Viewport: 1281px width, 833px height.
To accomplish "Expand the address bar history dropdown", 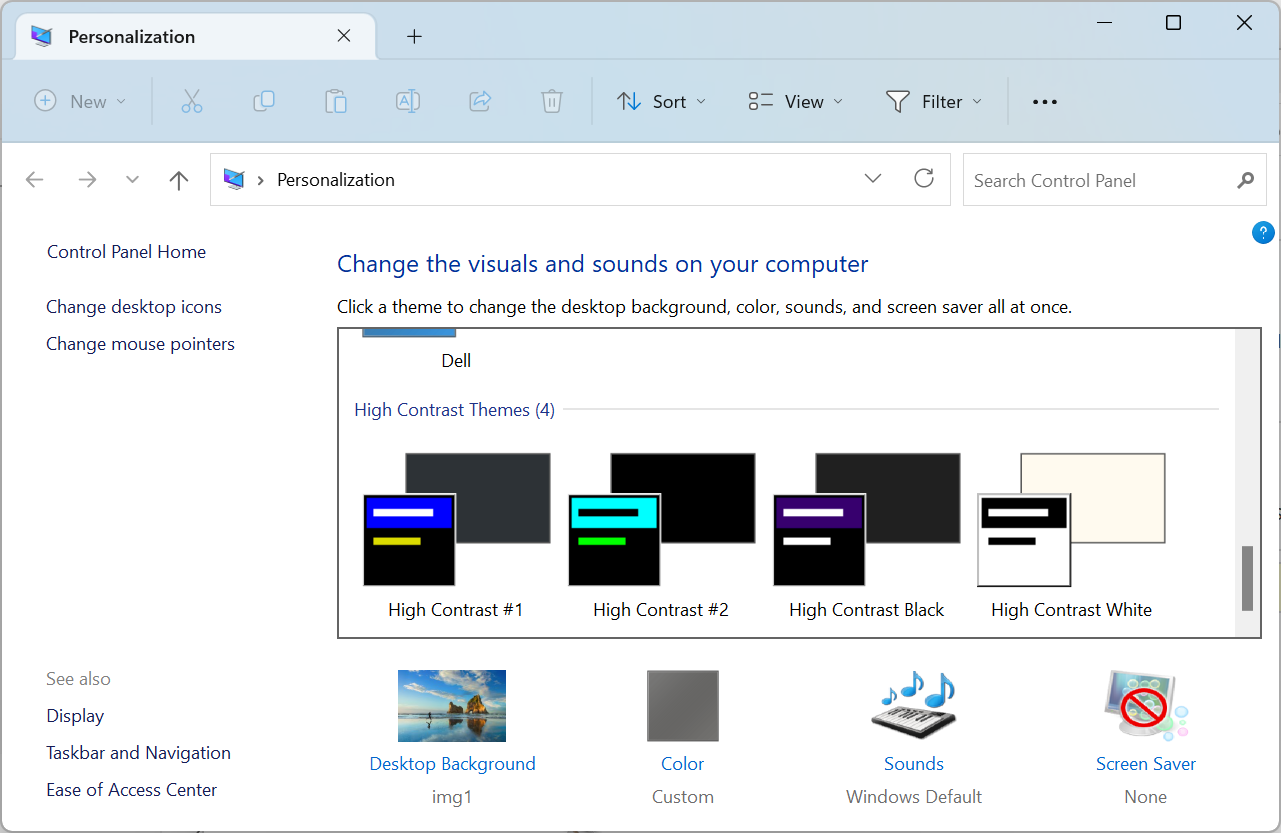I will pyautogui.click(x=873, y=179).
